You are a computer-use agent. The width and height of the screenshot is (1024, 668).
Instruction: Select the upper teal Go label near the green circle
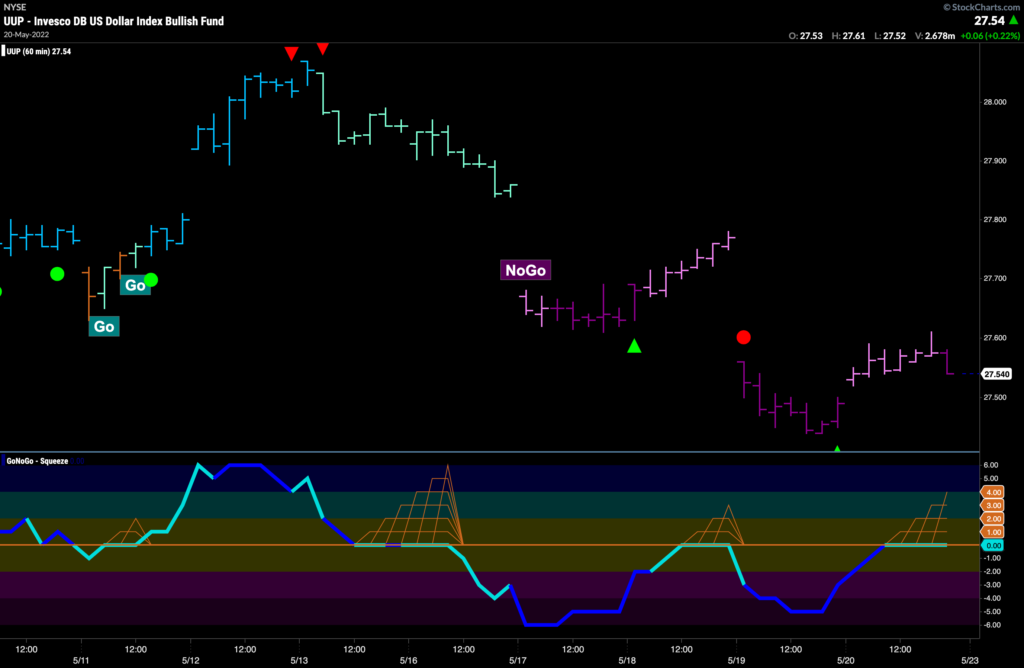click(134, 285)
